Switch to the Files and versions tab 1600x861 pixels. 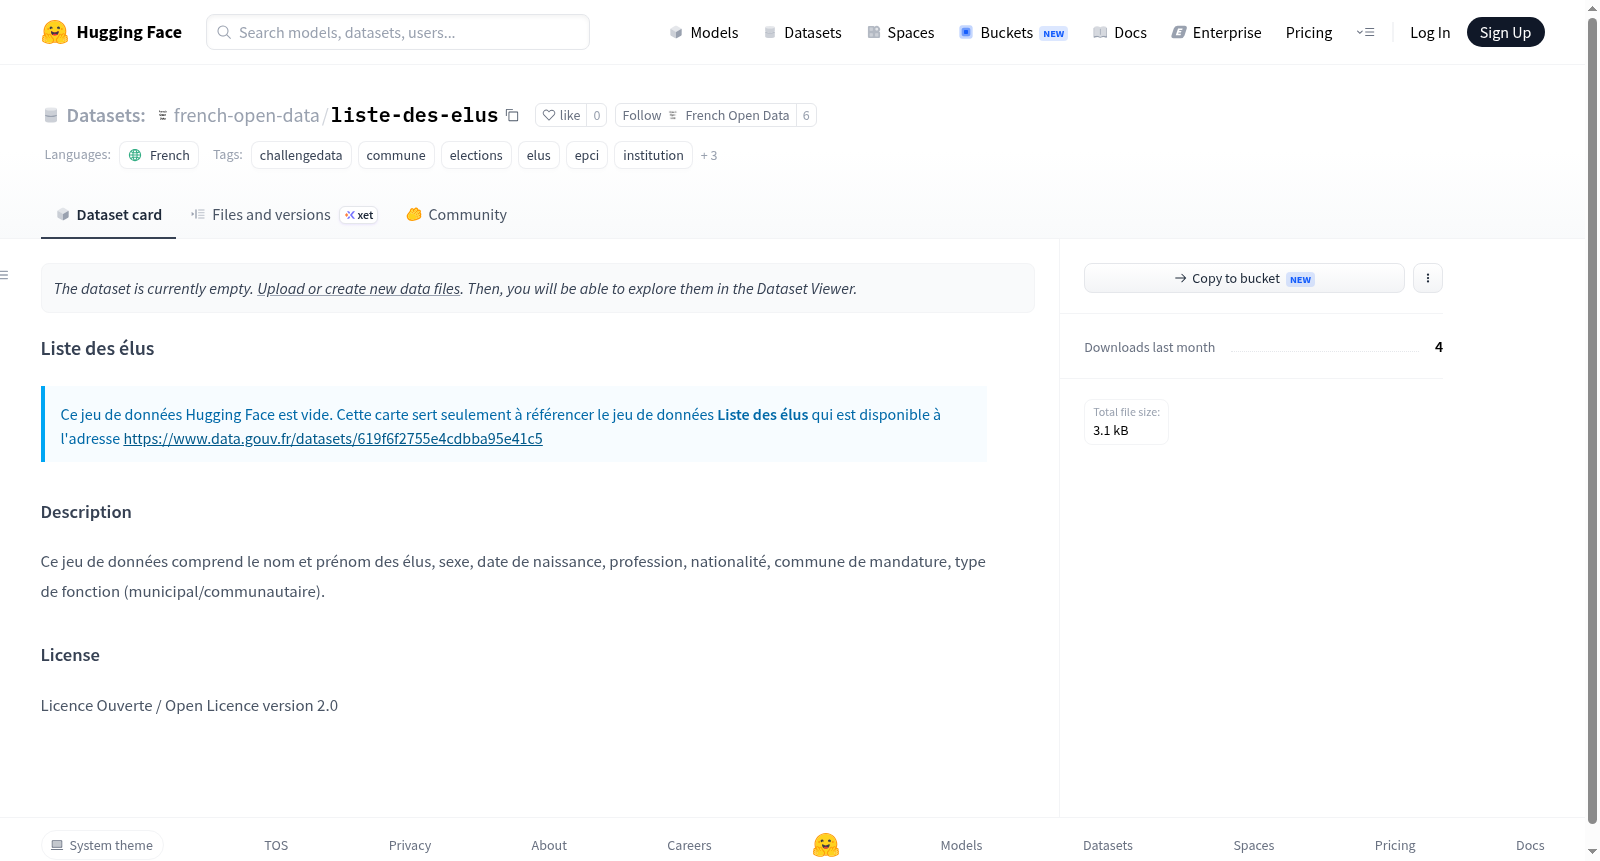click(284, 215)
